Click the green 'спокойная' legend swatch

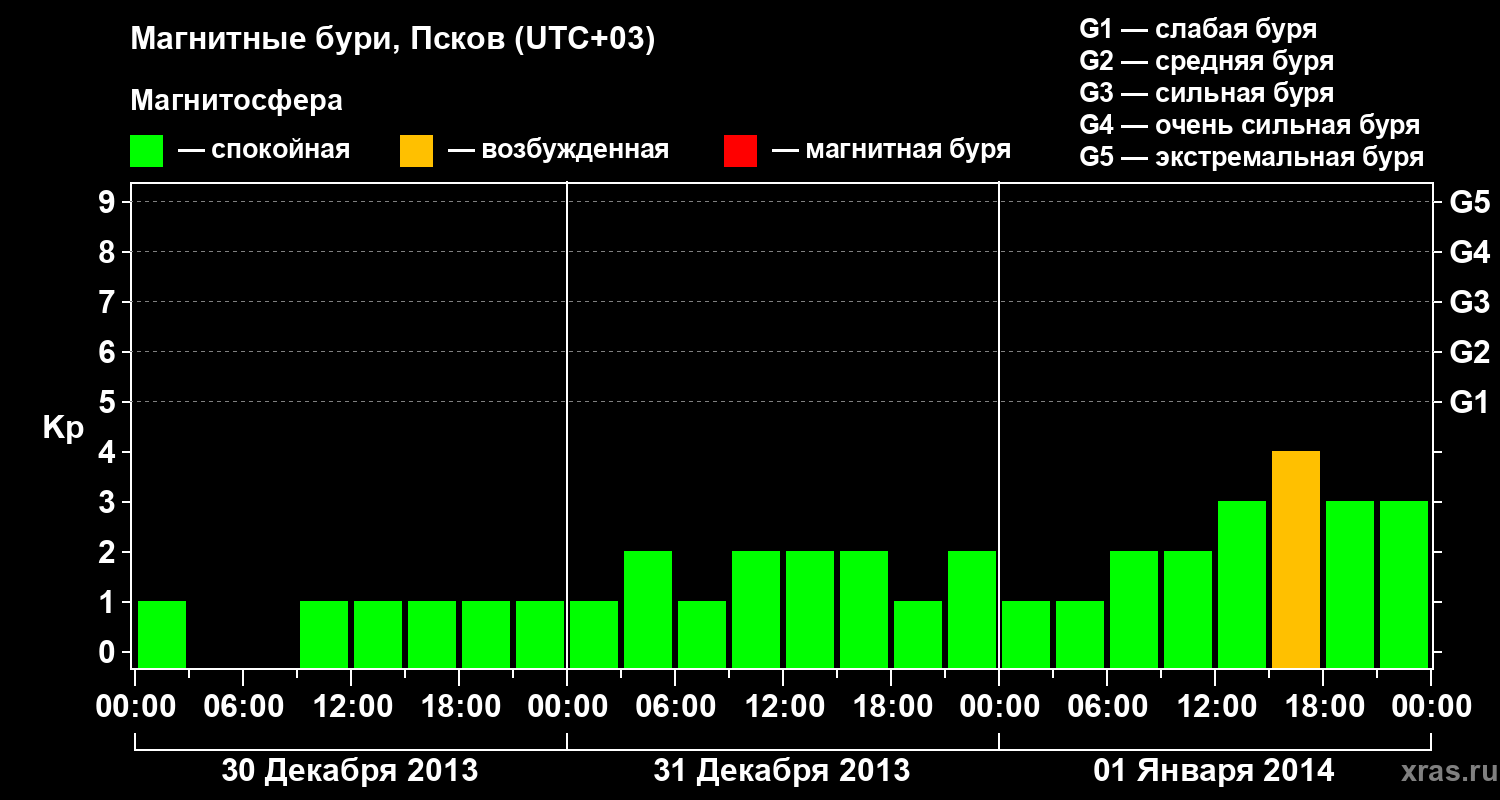(146, 151)
